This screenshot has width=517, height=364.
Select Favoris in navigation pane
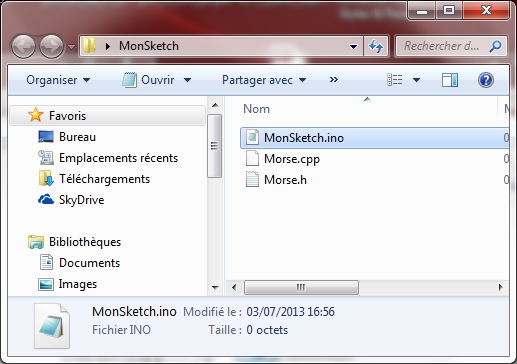(x=108, y=116)
